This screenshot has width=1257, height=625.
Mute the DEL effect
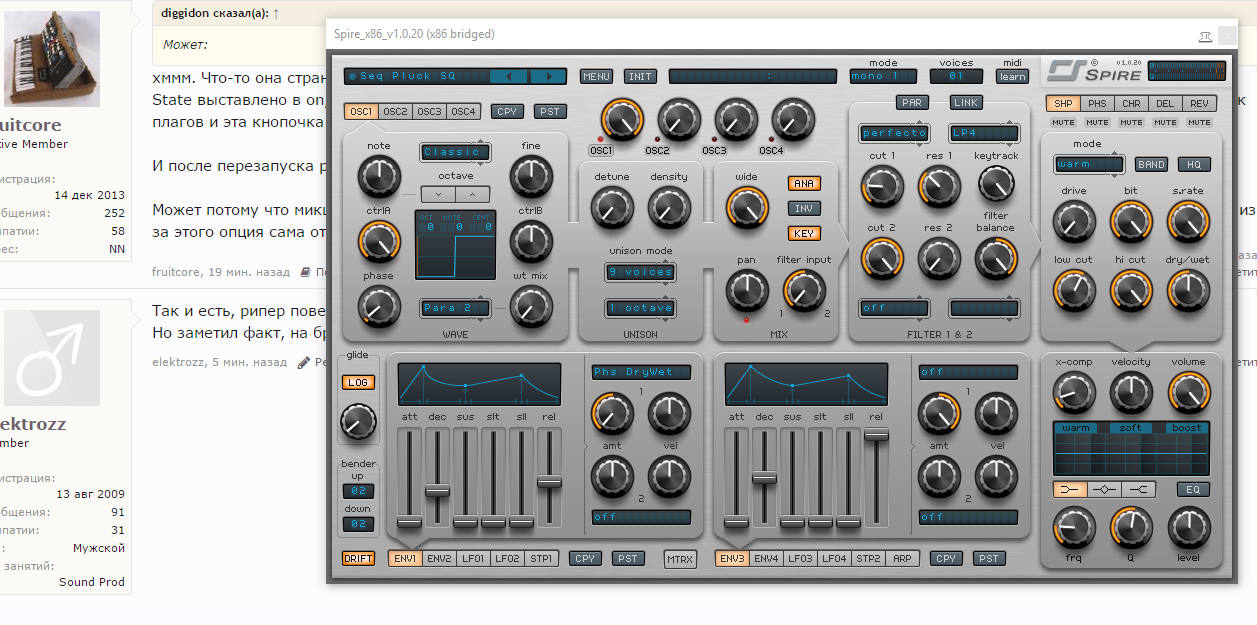coord(1165,122)
